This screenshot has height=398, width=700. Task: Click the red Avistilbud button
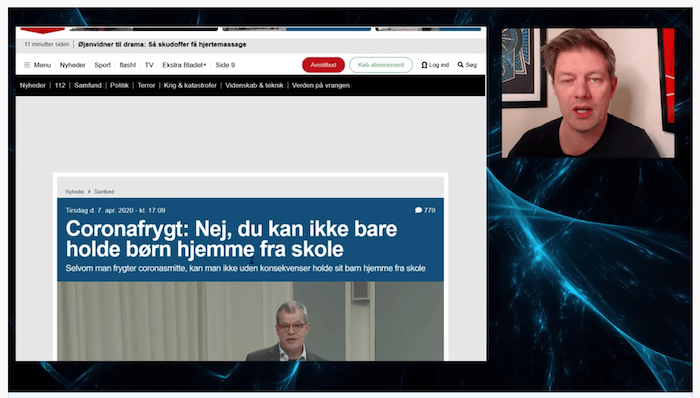pos(323,65)
